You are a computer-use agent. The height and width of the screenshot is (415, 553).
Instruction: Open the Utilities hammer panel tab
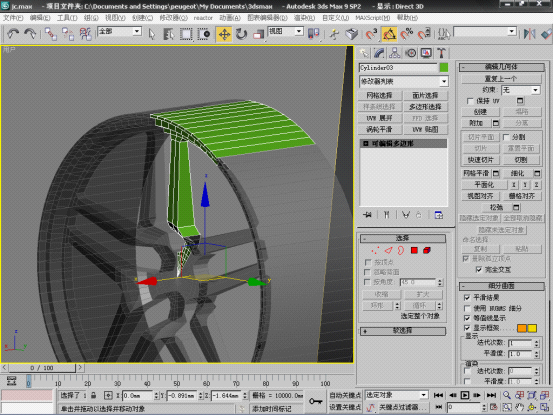pos(441,53)
